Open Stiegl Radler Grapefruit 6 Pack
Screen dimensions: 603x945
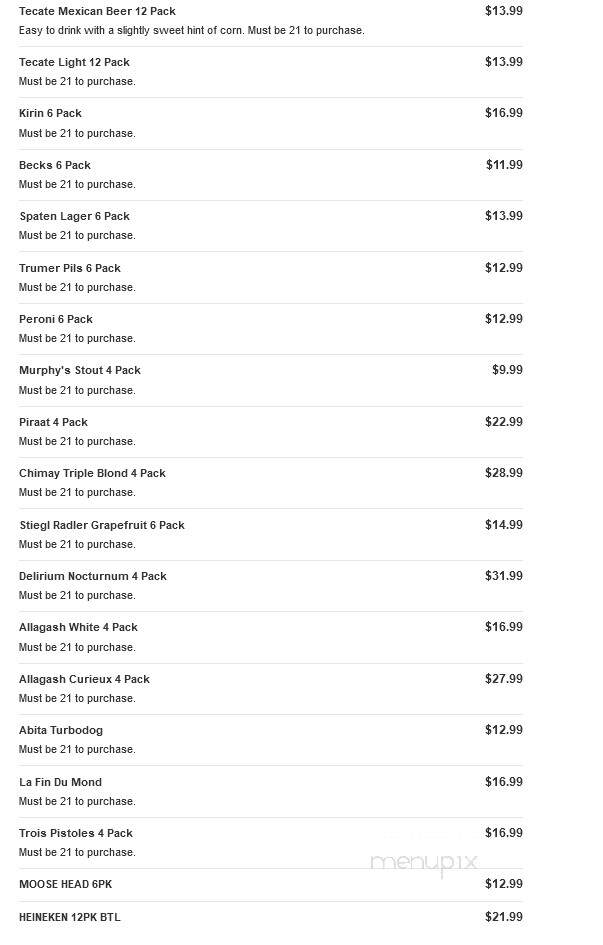[x=270, y=535]
